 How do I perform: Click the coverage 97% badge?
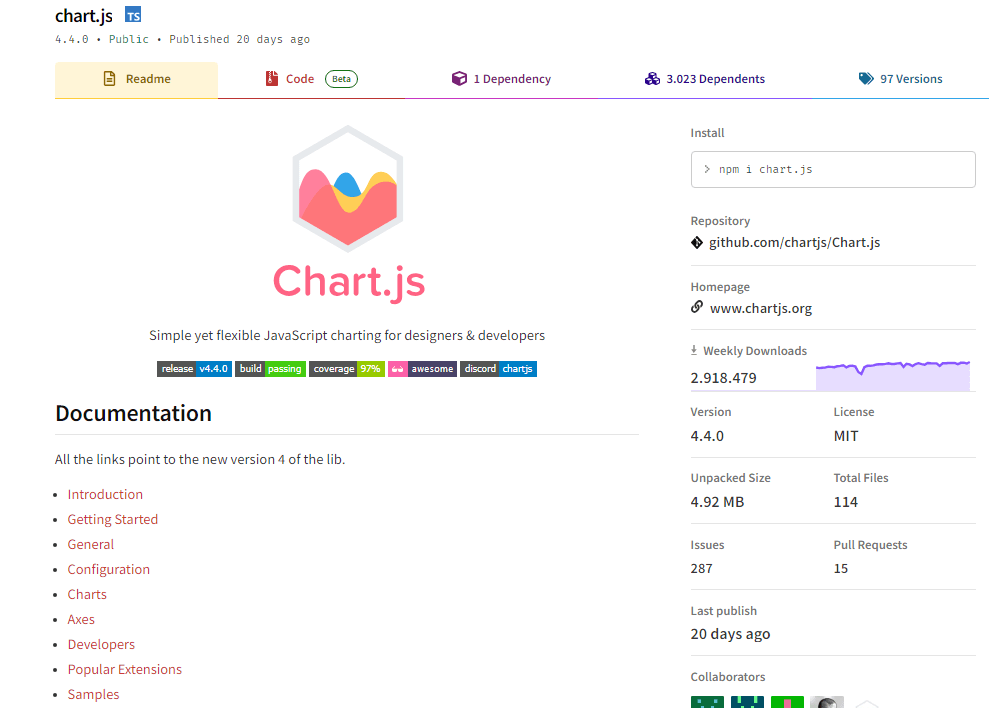click(x=347, y=369)
